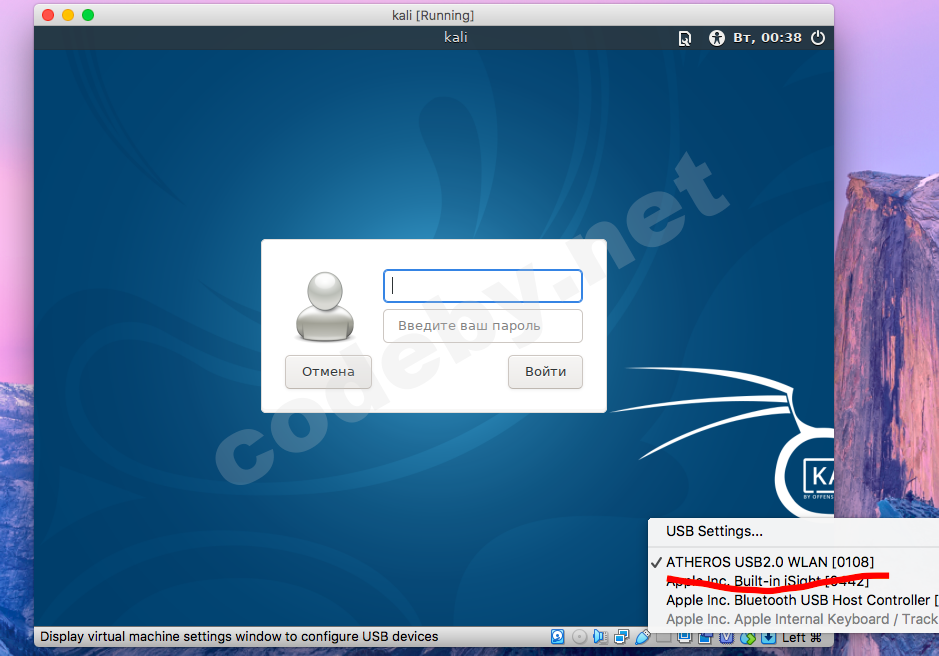The height and width of the screenshot is (656, 939).
Task: Select Apple Inc. Built-in iSight device
Action: (x=793, y=581)
